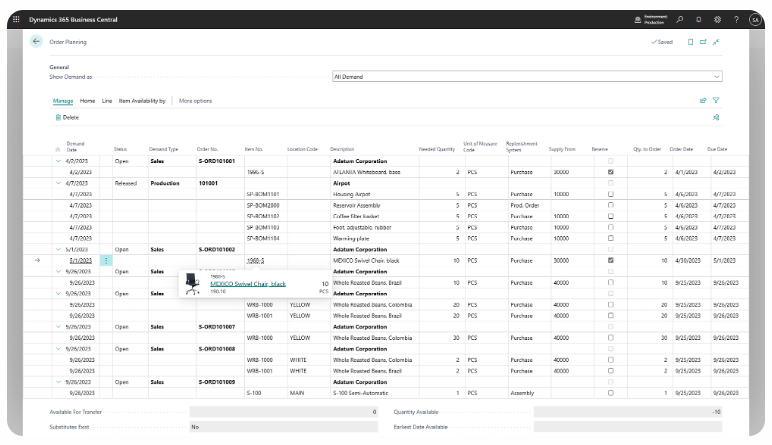Open the filter funnel icon
772x445 pixels.
[716, 100]
